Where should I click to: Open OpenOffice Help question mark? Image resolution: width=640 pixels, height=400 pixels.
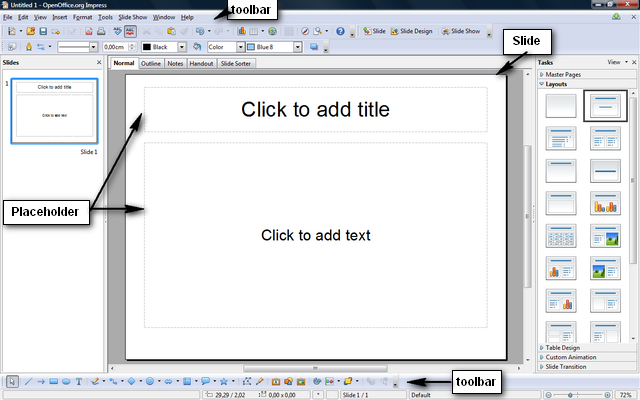pyautogui.click(x=340, y=31)
